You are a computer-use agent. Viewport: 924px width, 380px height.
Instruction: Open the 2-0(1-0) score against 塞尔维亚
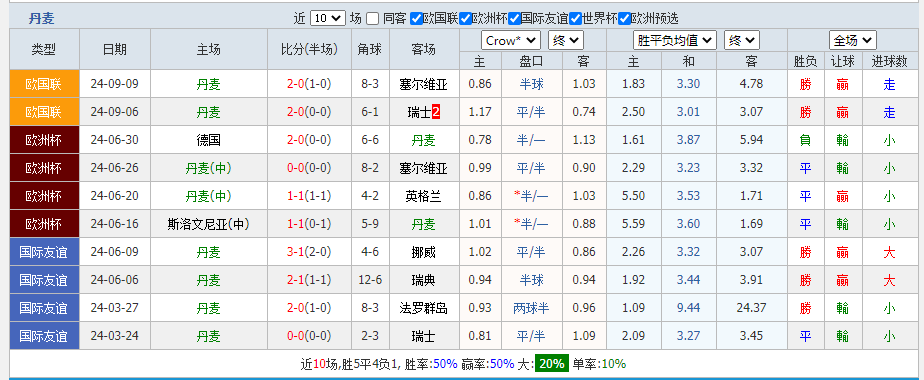[x=309, y=84]
